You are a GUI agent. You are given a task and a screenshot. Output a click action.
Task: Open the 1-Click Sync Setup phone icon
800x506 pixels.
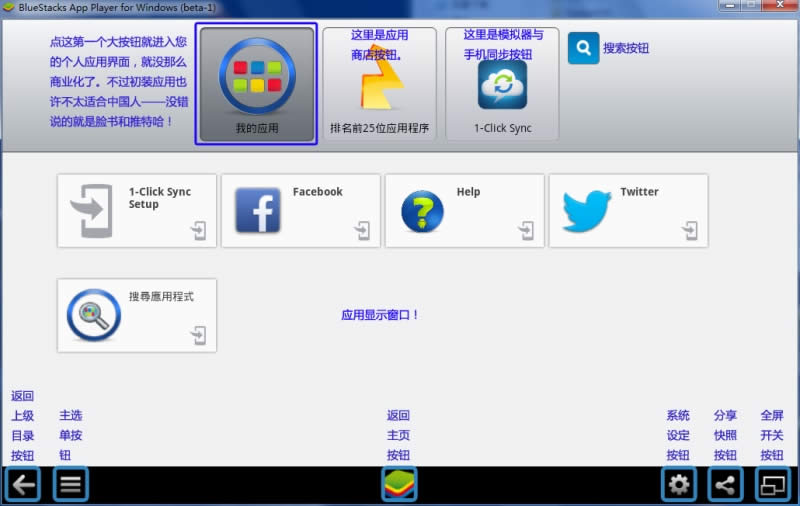coord(92,211)
